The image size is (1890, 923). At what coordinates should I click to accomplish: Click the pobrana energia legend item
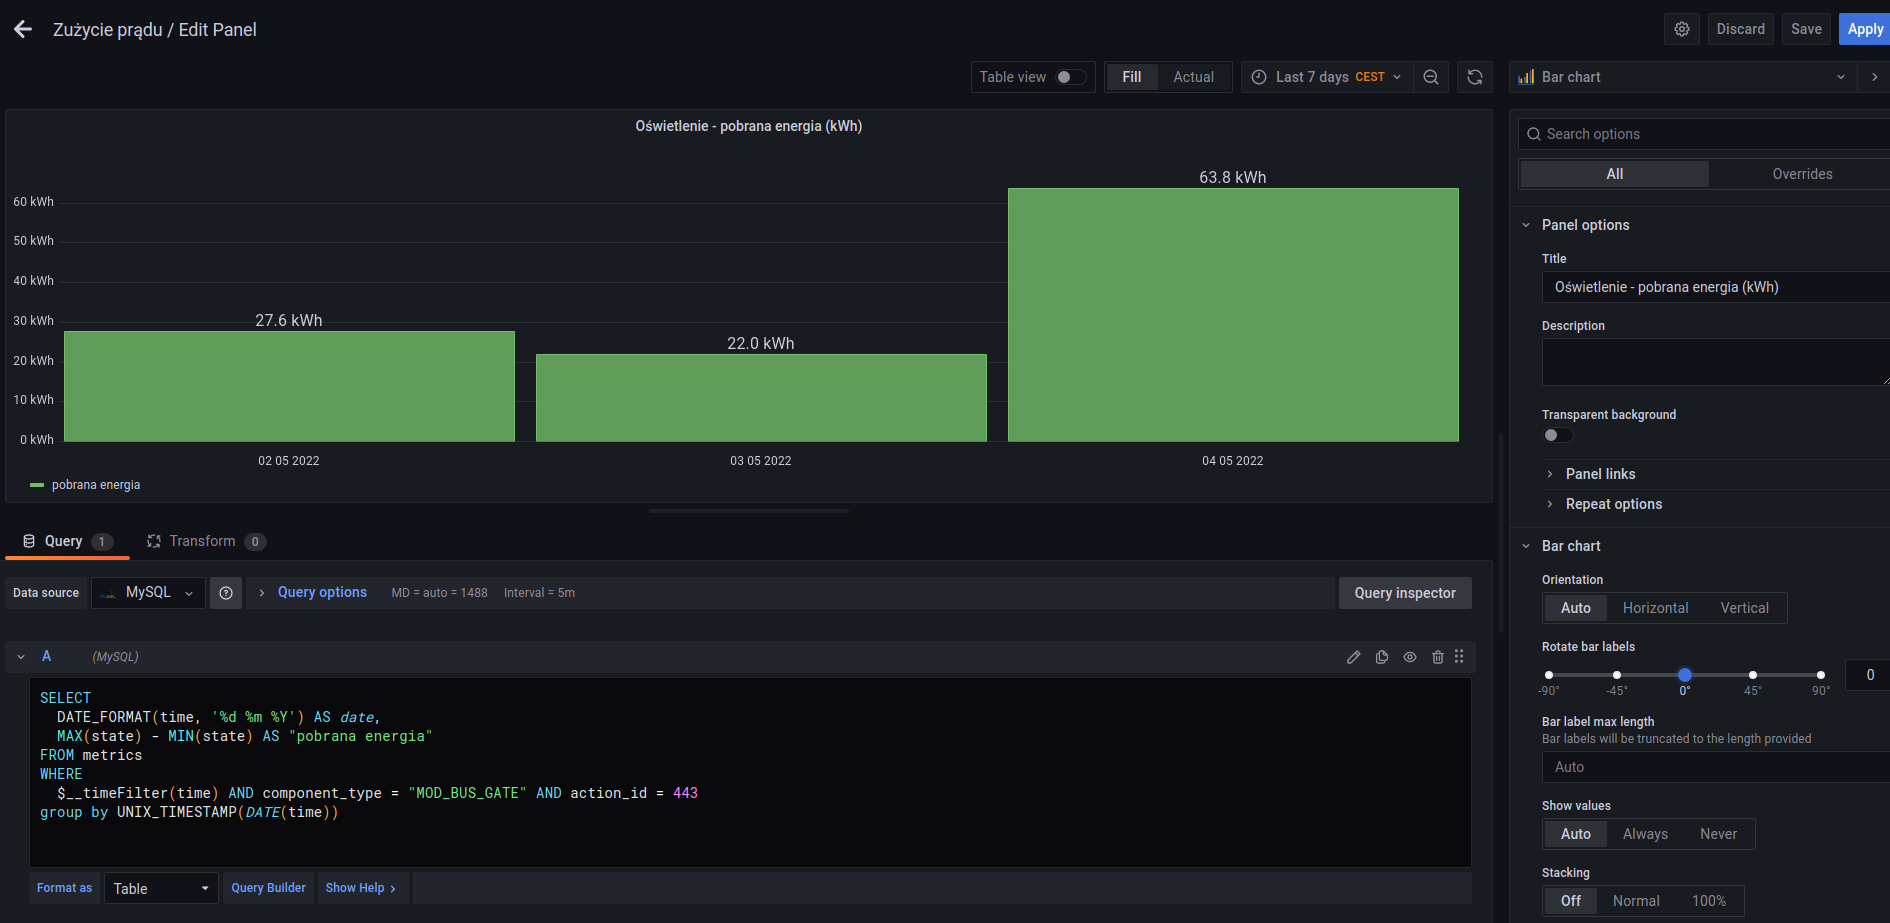85,485
